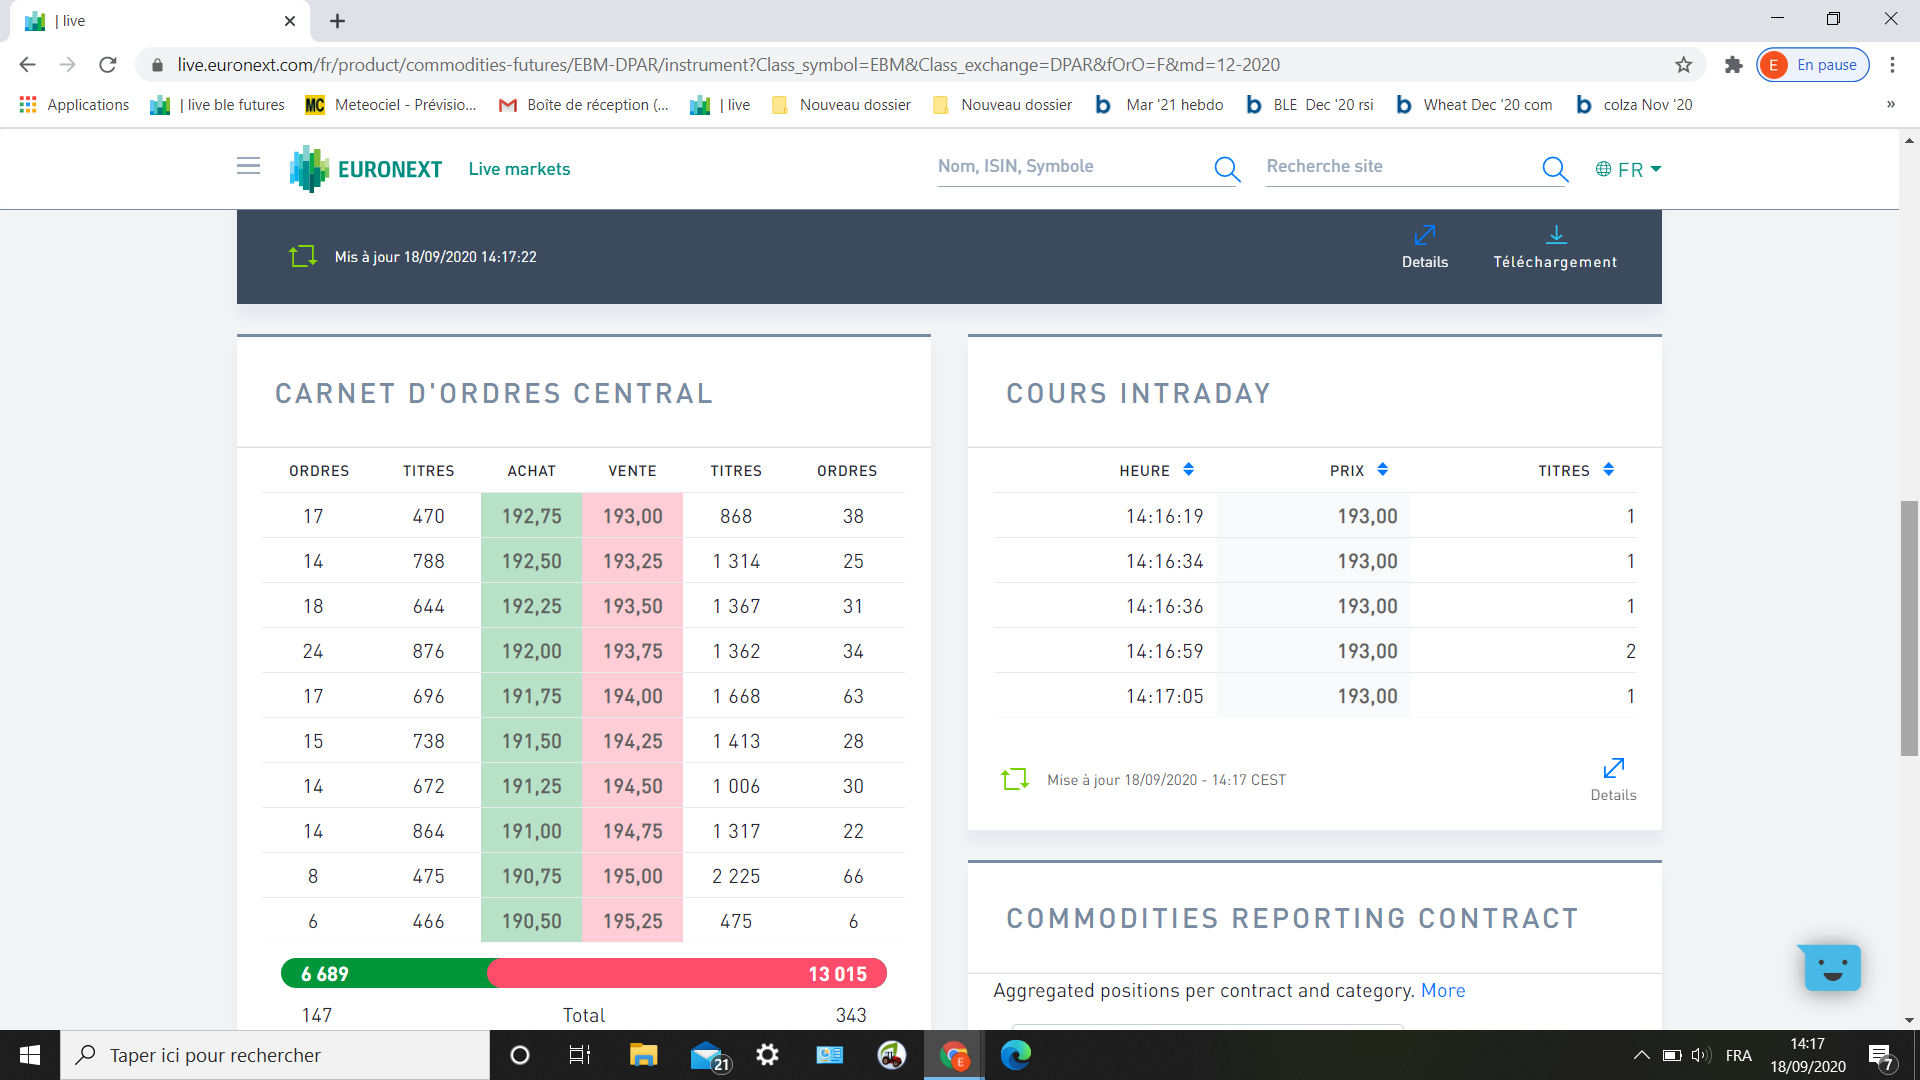Image resolution: width=1920 pixels, height=1080 pixels.
Task: Show hidden bookmarks with the chevron
Action: [1890, 105]
